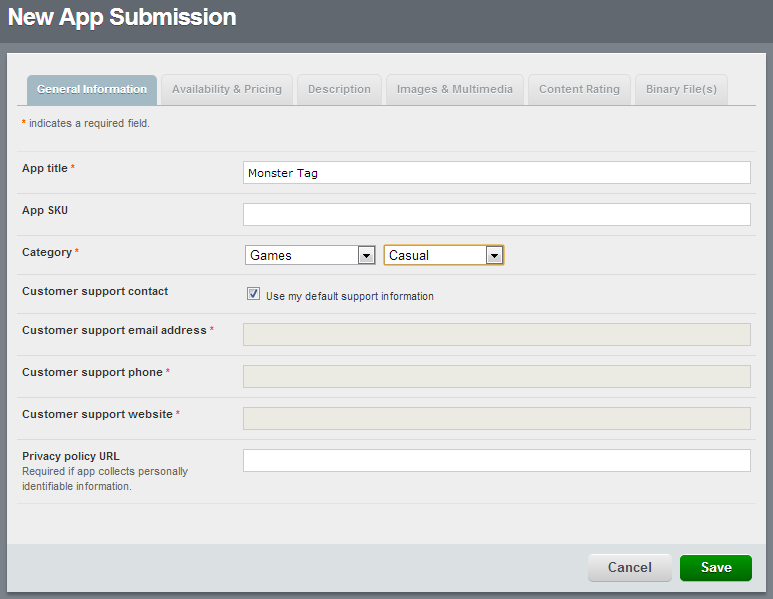Image resolution: width=773 pixels, height=599 pixels.
Task: Click the App title text field
Action: point(496,173)
